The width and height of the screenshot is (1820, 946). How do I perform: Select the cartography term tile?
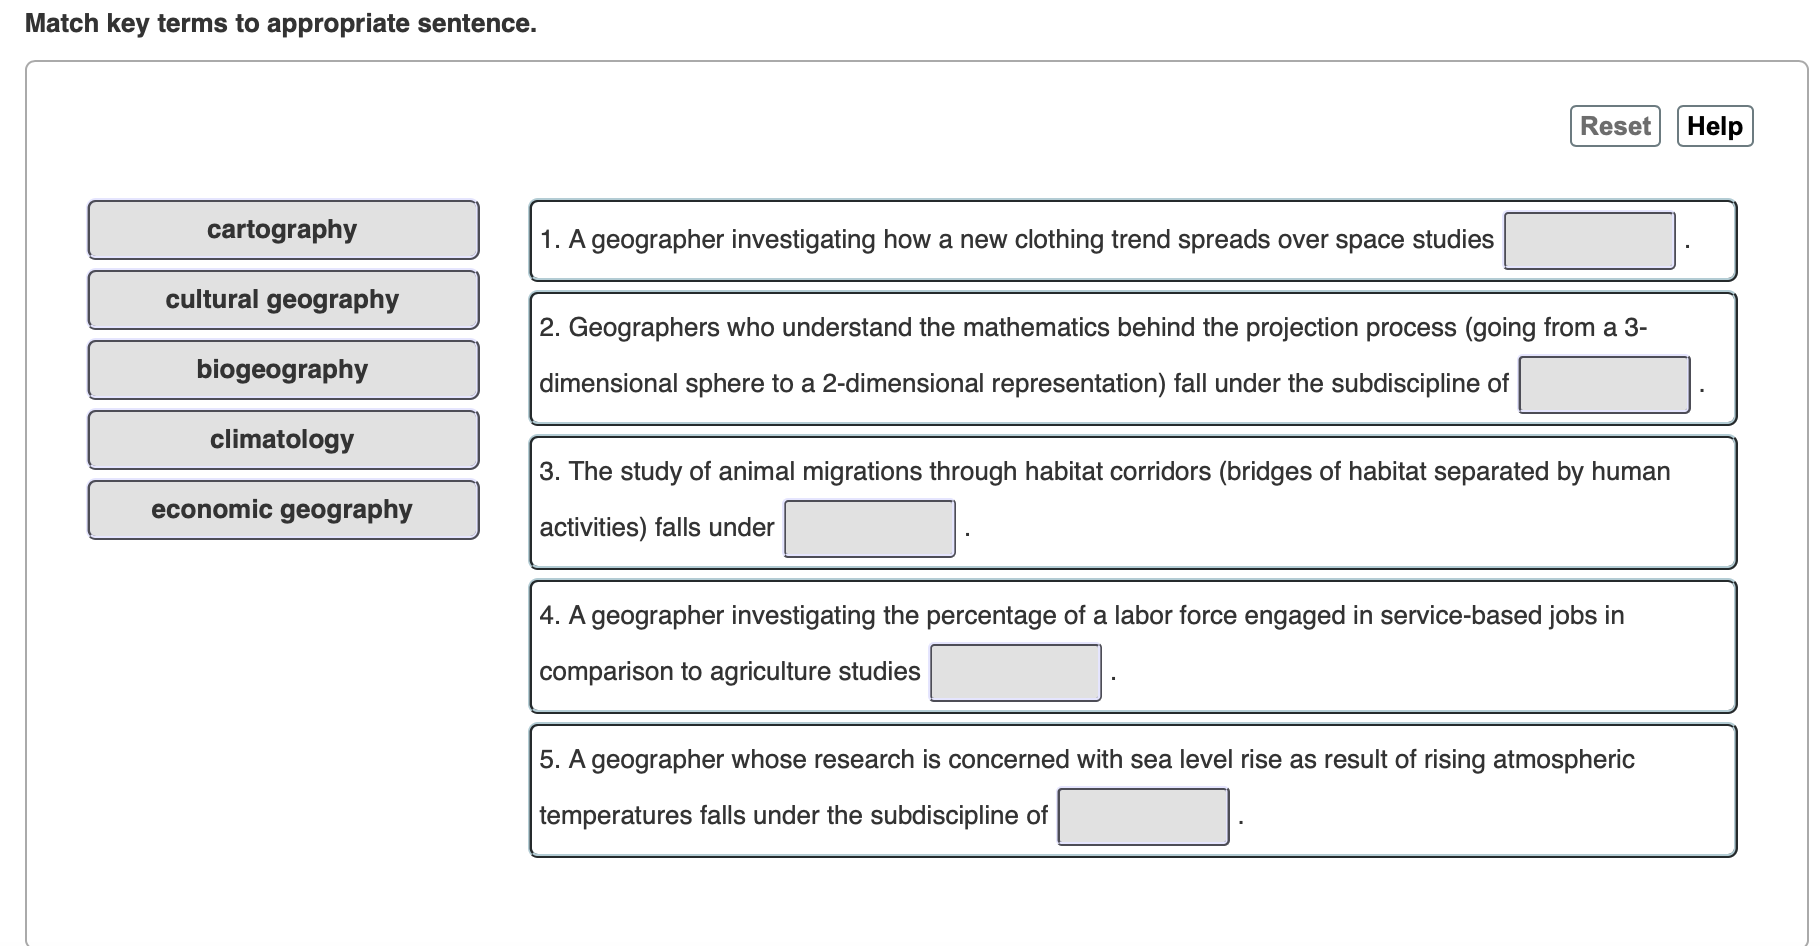click(x=283, y=229)
